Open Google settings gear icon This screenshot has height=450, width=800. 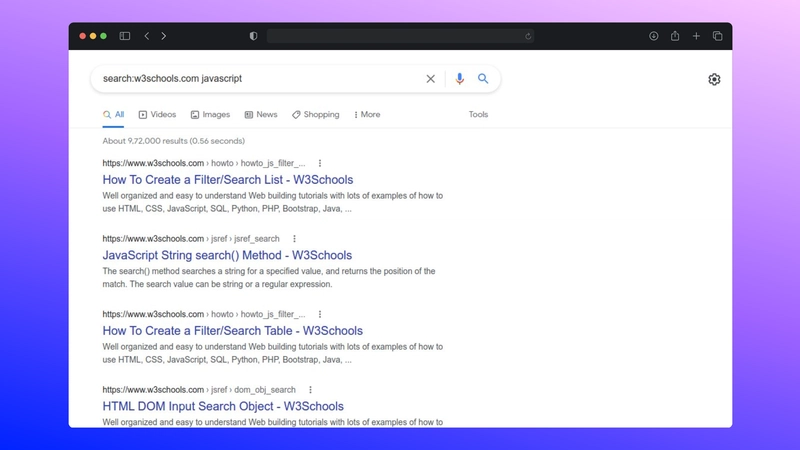click(x=714, y=79)
